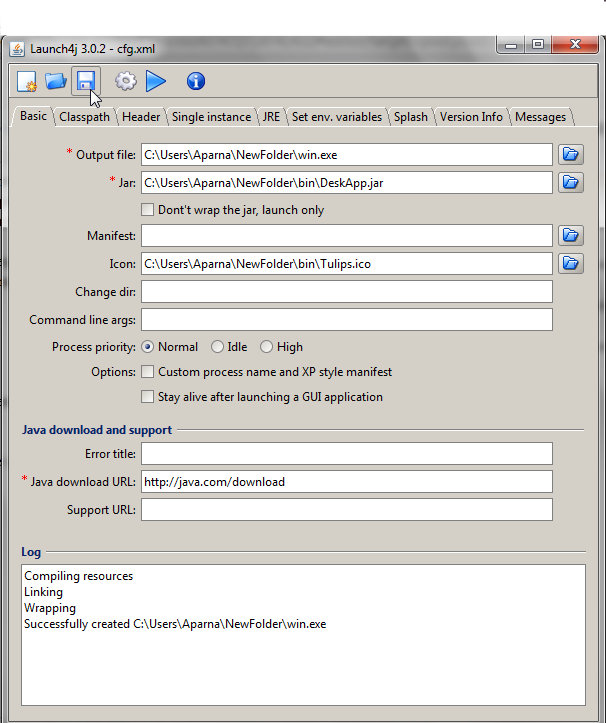Save configuration using floppy disk icon
This screenshot has height=723, width=606.
pos(86,81)
